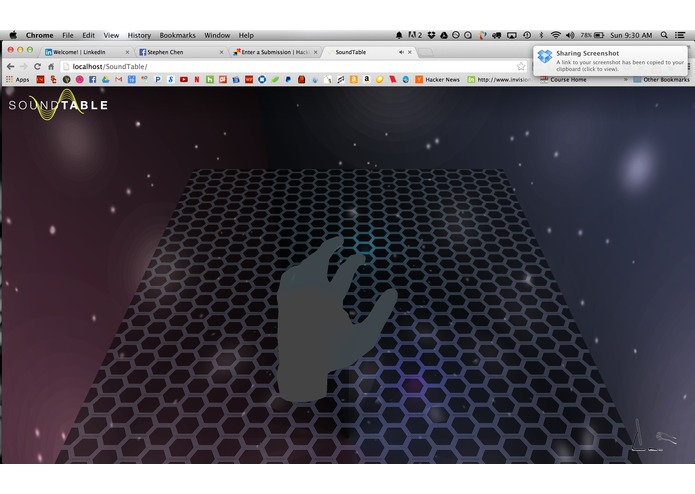Click the browser Forward arrow
Viewport: 695px width, 494px height.
click(x=24, y=66)
